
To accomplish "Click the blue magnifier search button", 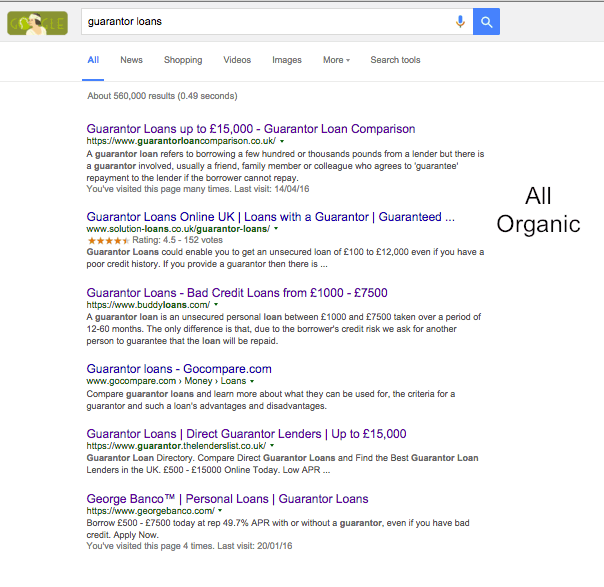I will (x=486, y=22).
